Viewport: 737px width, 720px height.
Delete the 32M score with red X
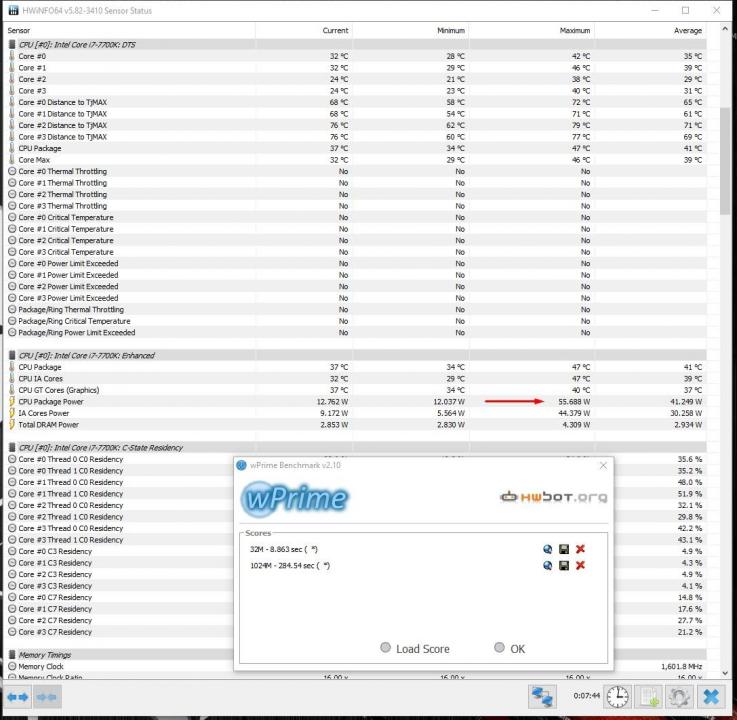(x=580, y=549)
